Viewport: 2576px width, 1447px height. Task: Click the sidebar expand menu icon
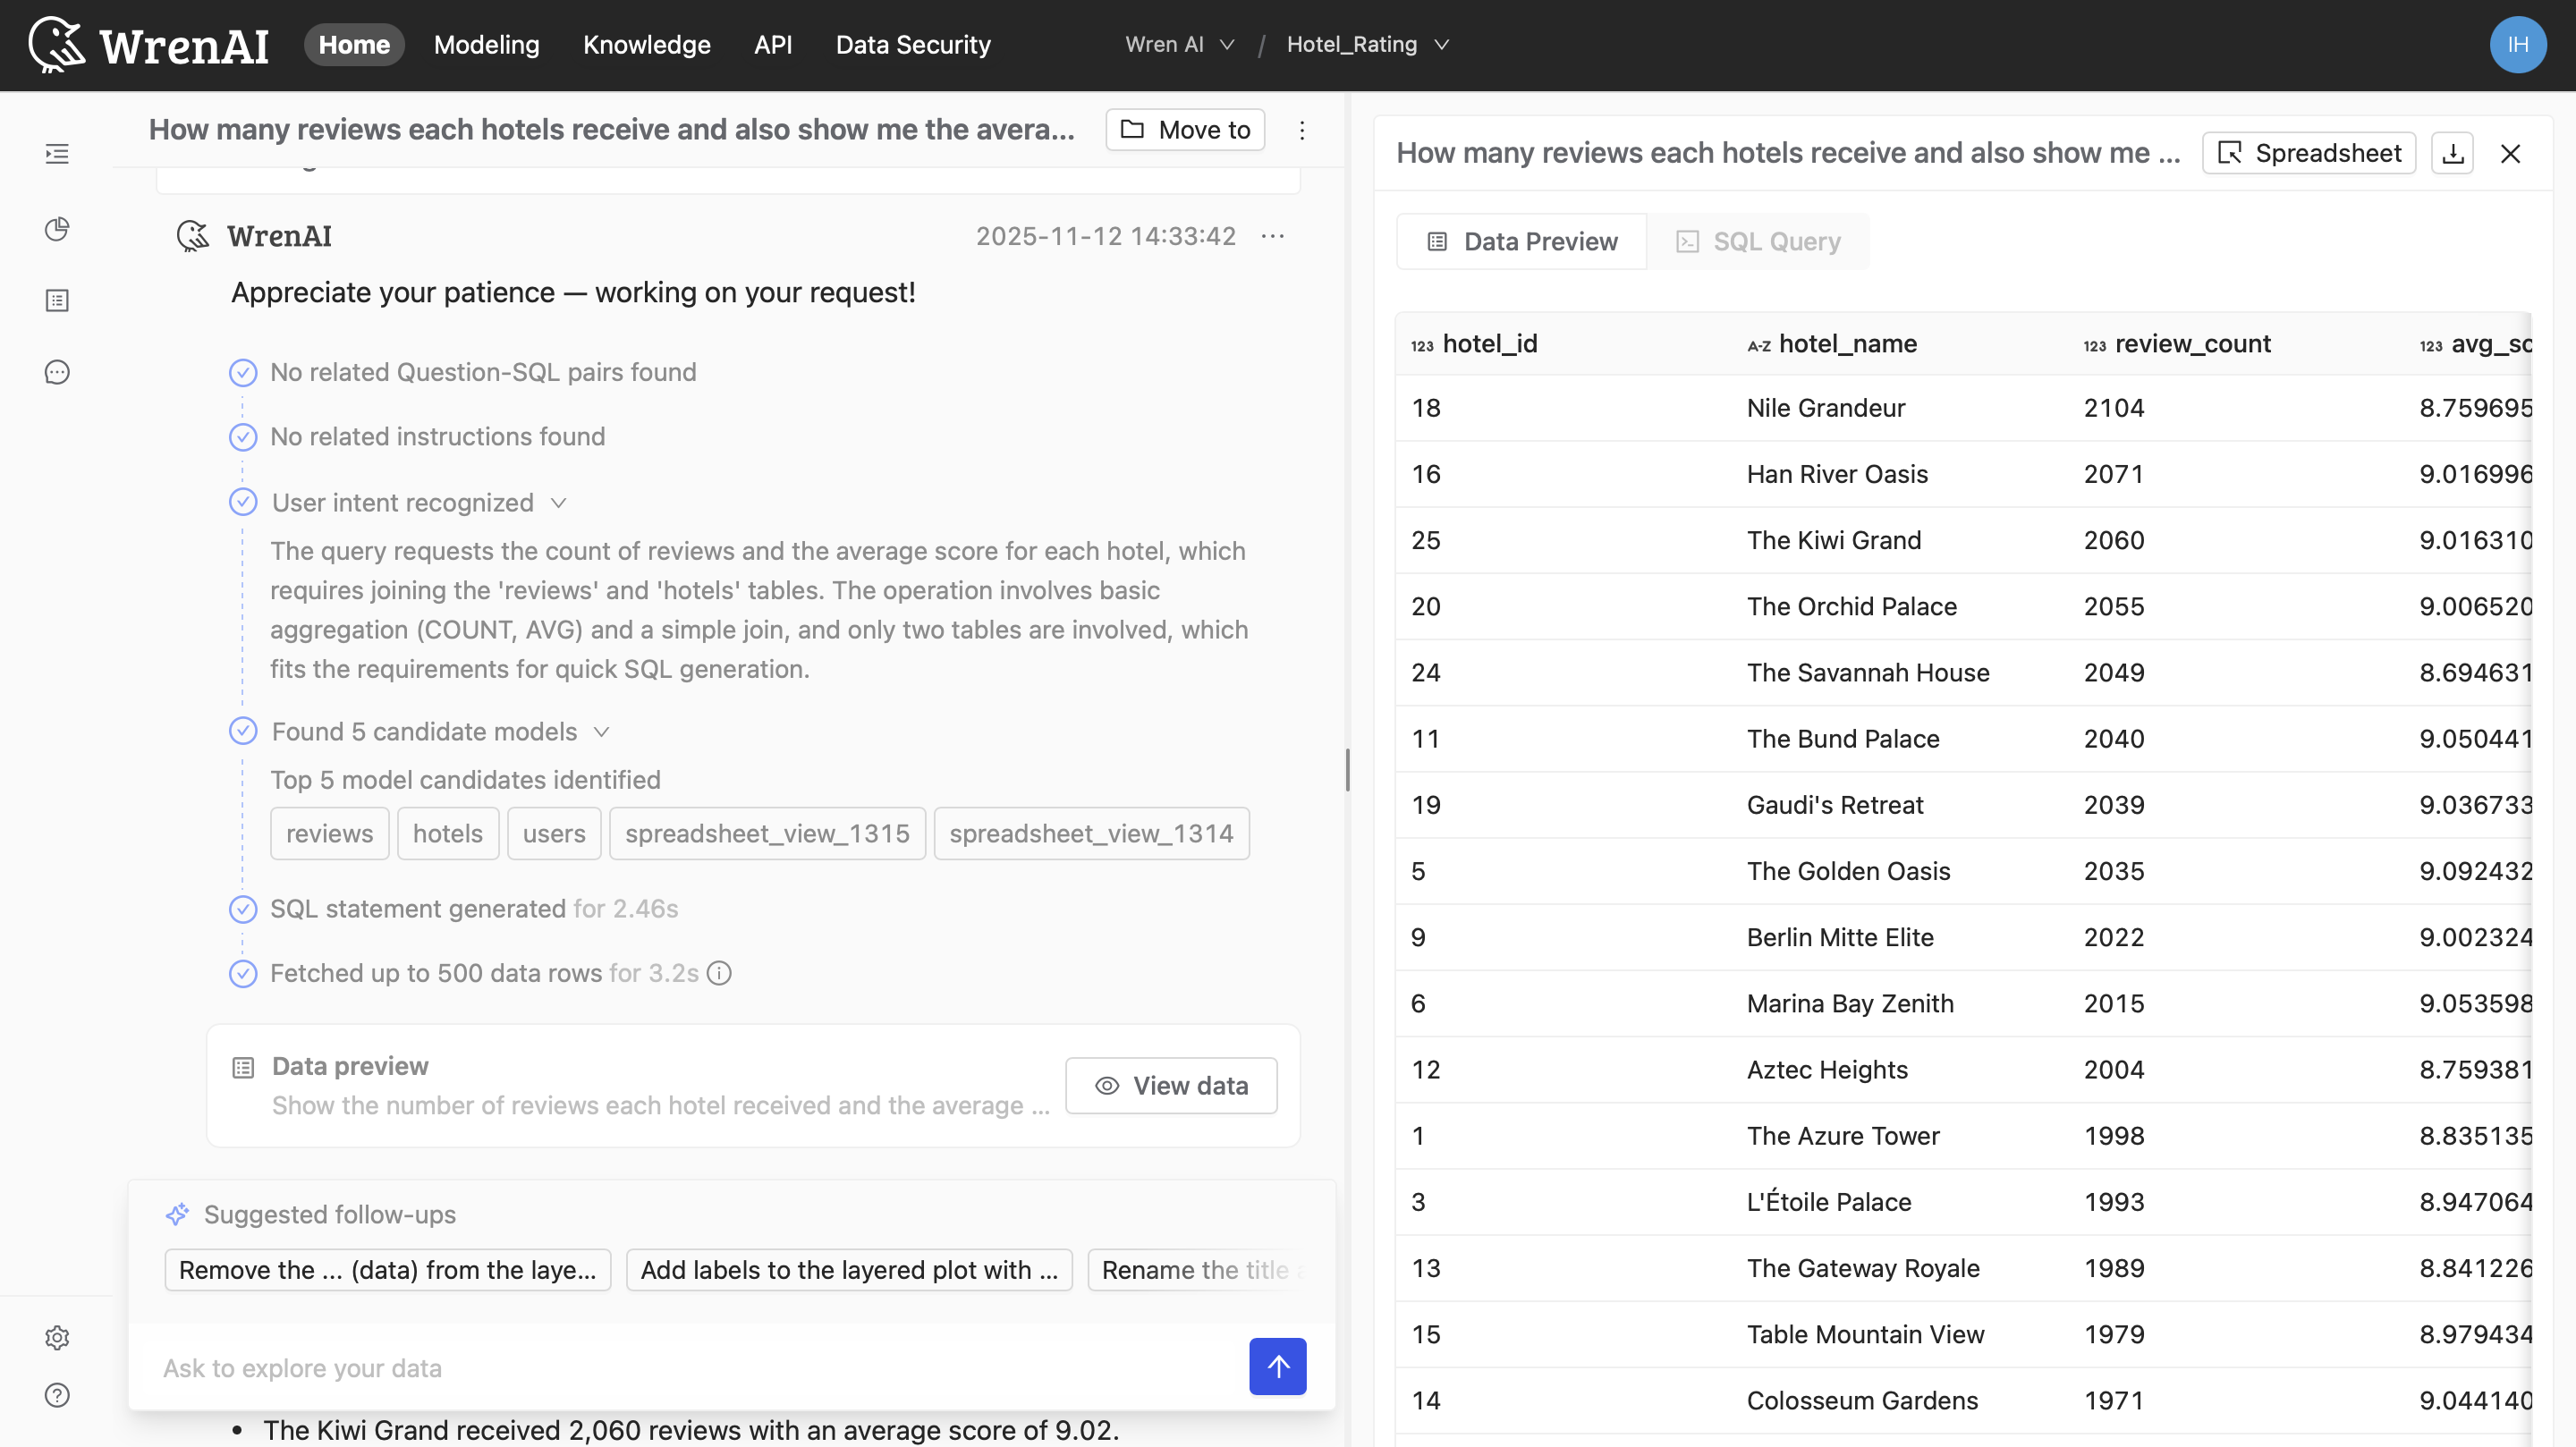tap(57, 154)
